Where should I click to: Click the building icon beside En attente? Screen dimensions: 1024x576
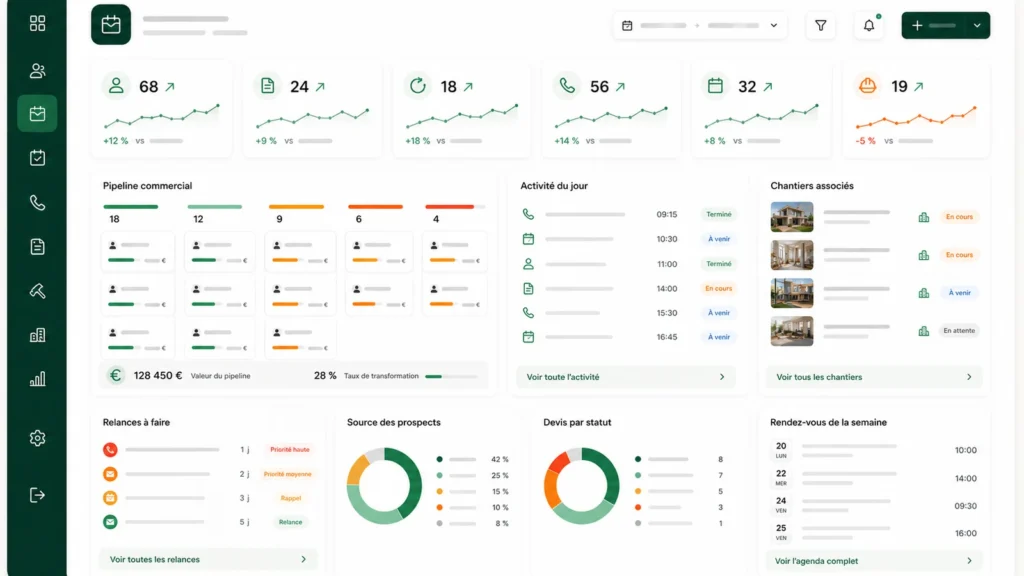click(x=923, y=331)
